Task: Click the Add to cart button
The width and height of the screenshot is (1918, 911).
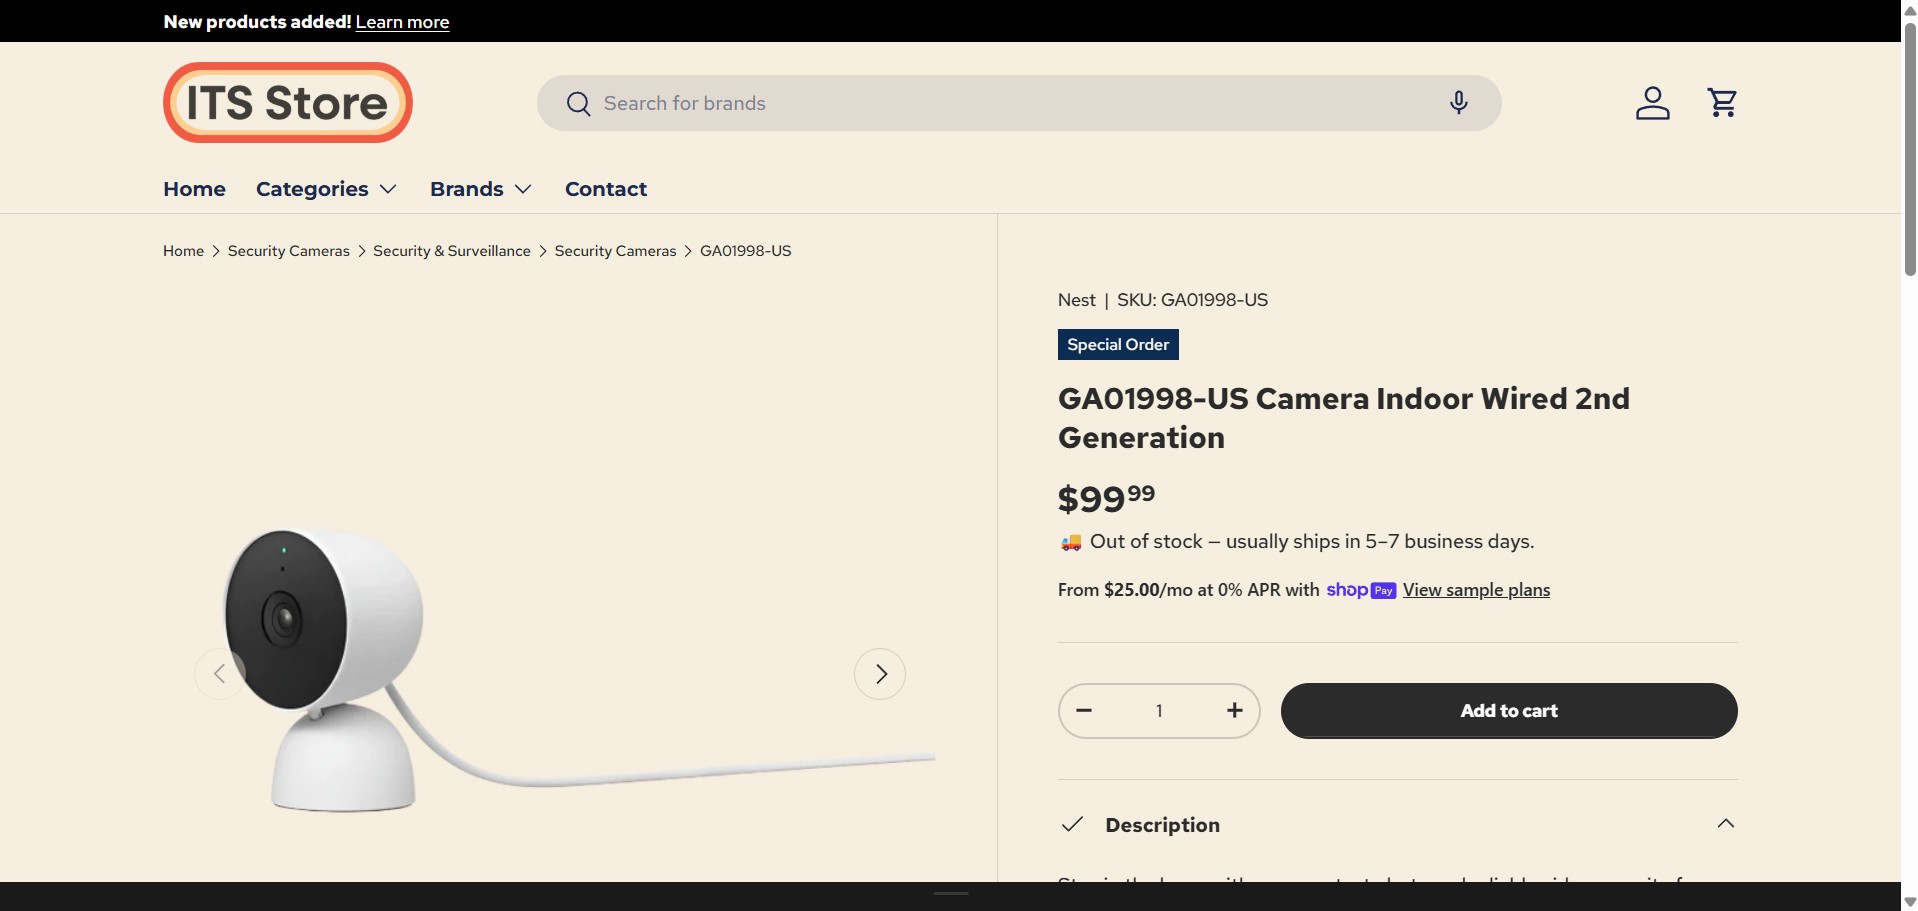Action: (x=1508, y=711)
